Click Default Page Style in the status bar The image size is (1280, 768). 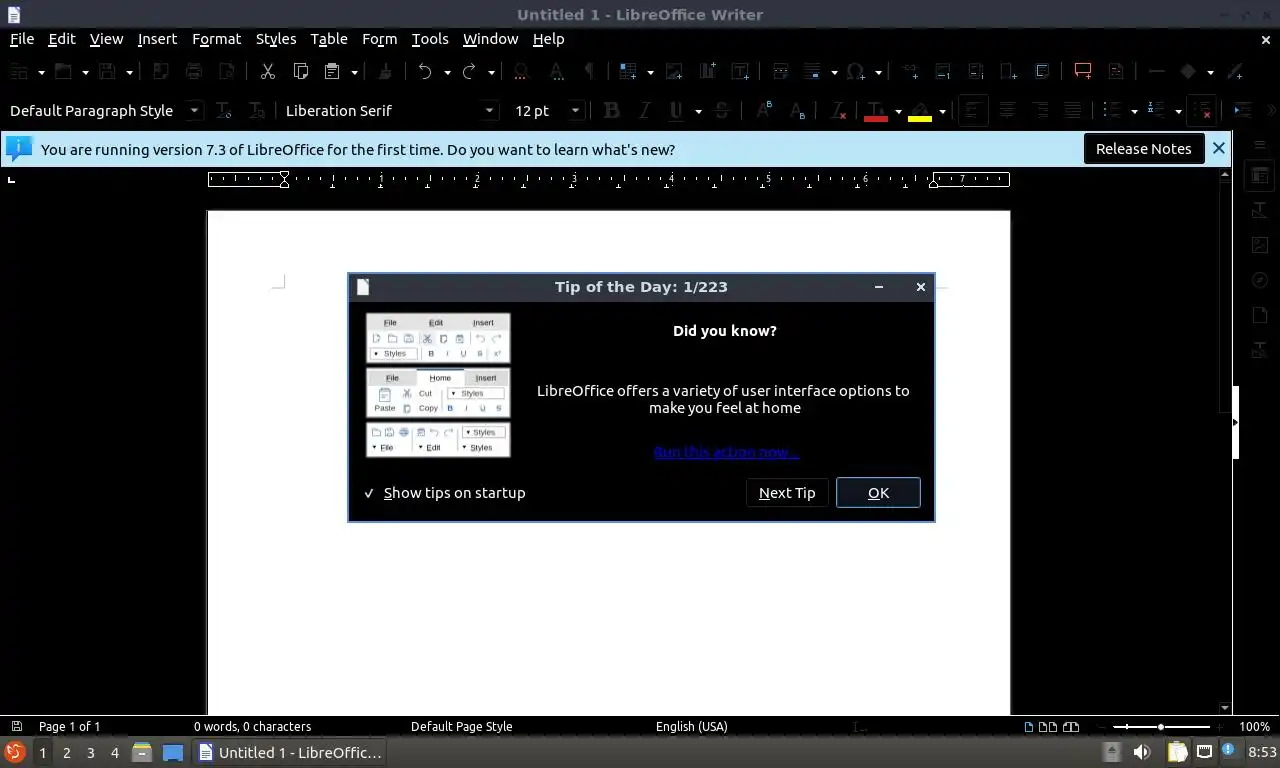[461, 727]
